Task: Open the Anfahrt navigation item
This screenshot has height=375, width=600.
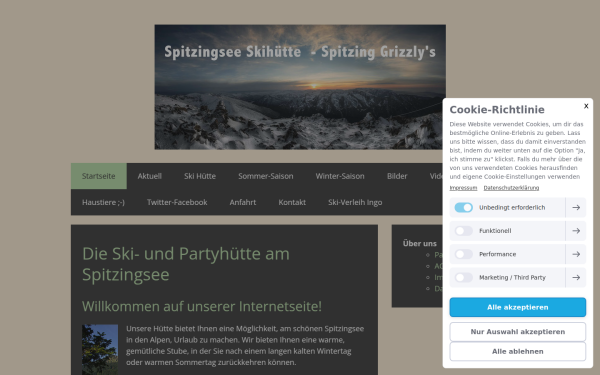Action: (243, 202)
